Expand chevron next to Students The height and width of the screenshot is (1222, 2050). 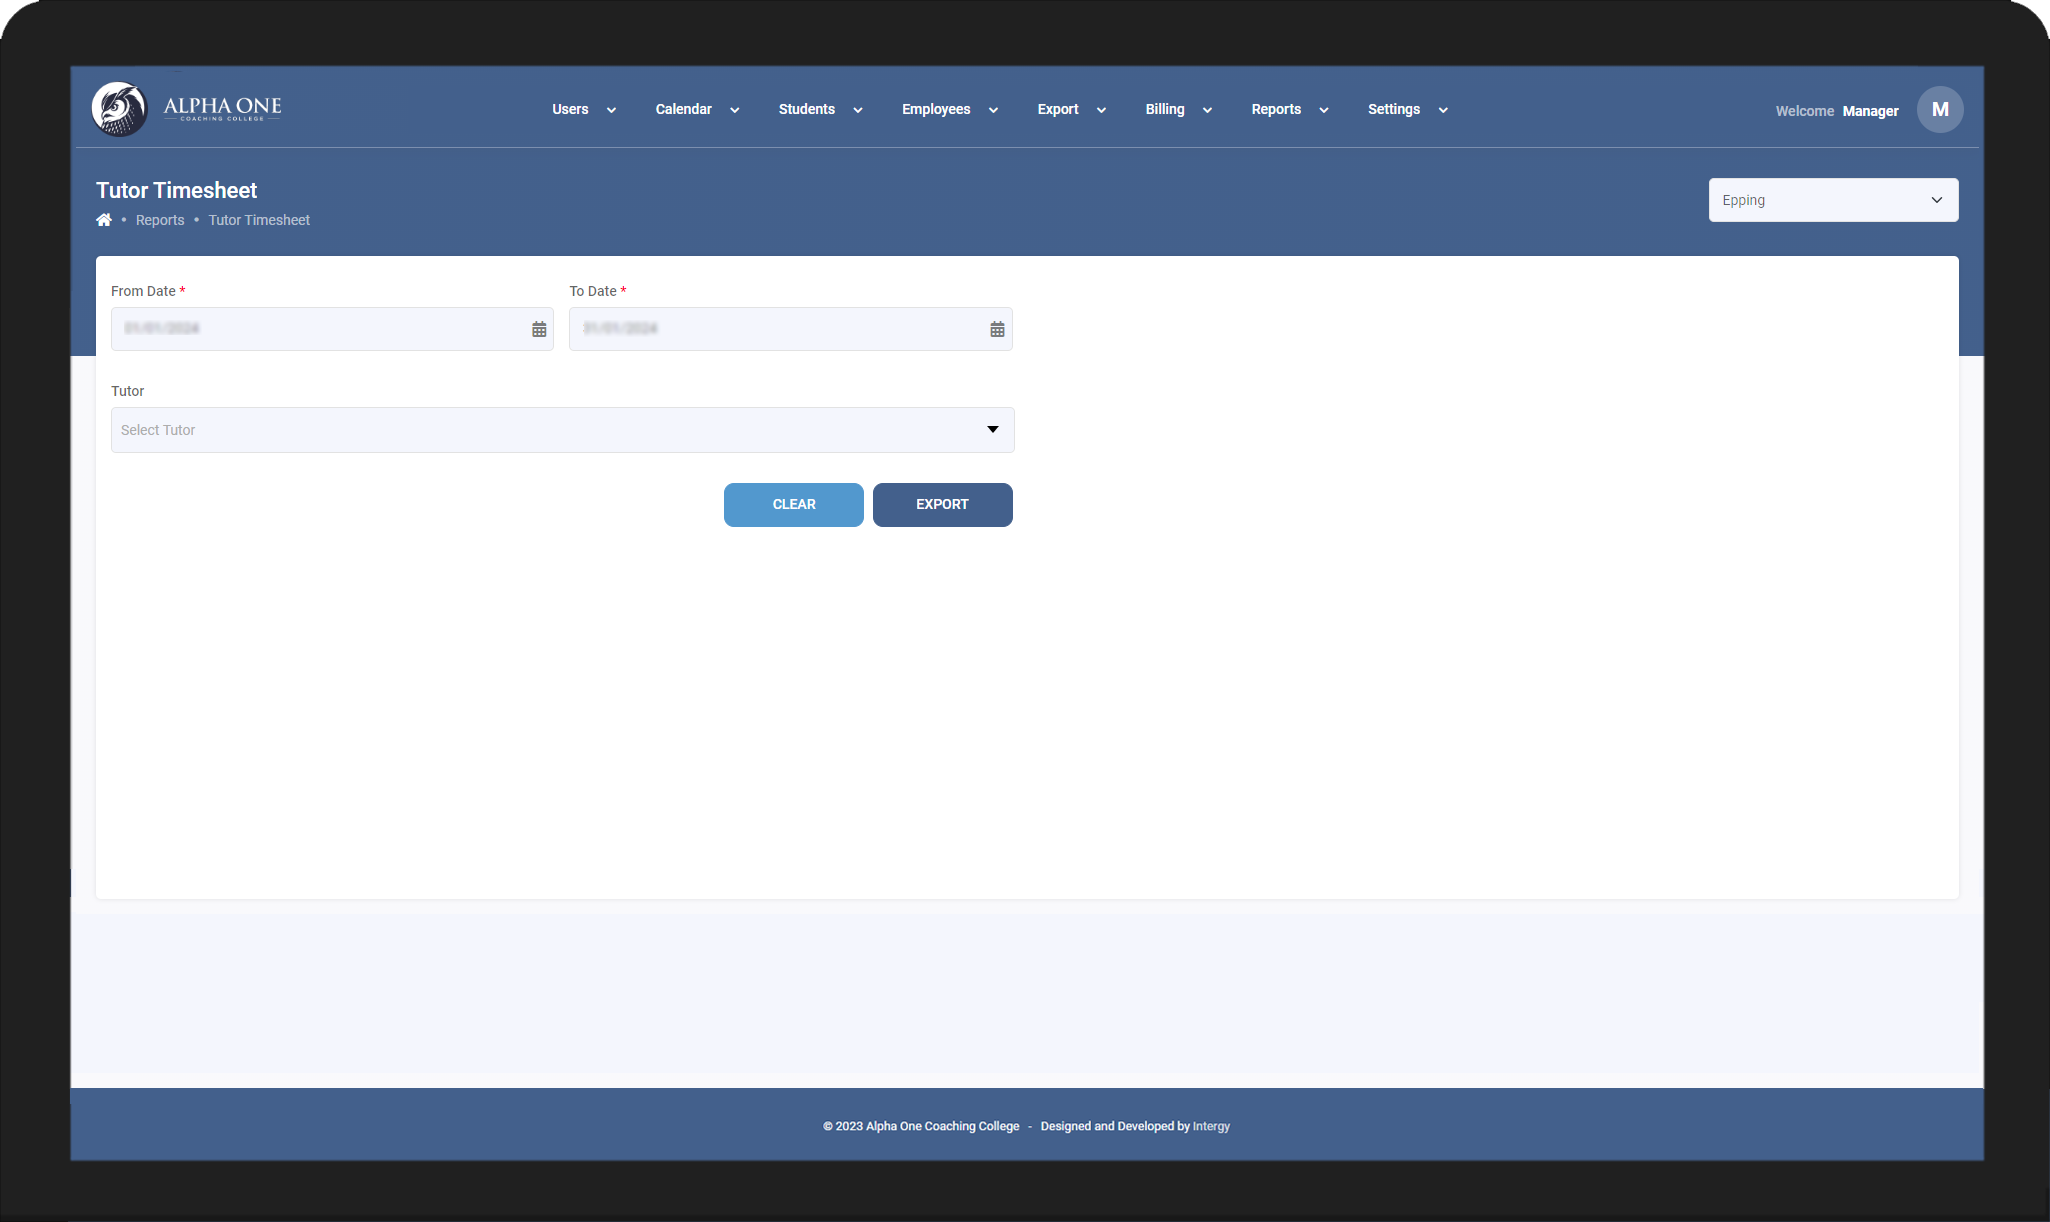(858, 110)
